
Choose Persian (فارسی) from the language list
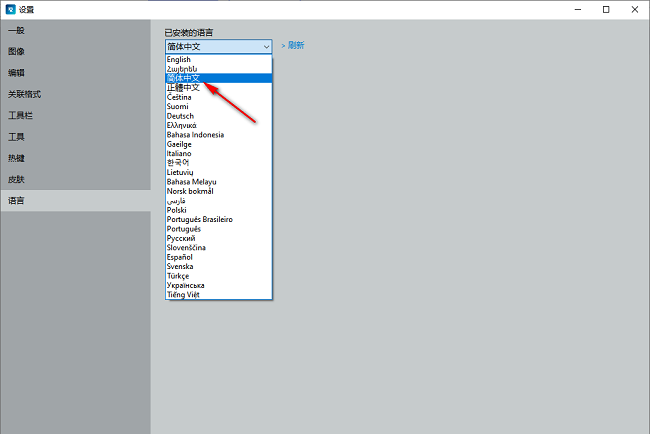pyautogui.click(x=218, y=201)
